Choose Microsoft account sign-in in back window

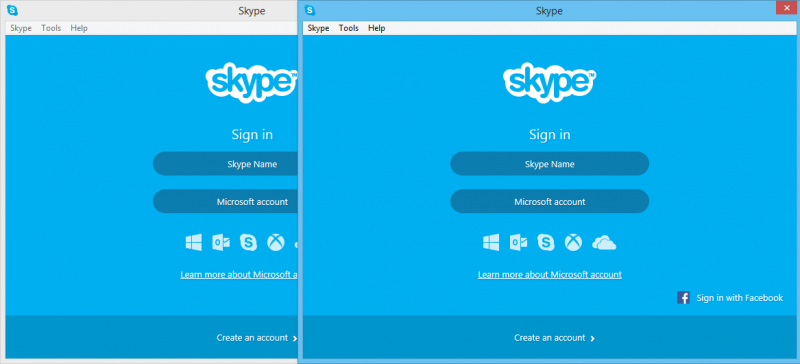pyautogui.click(x=225, y=202)
